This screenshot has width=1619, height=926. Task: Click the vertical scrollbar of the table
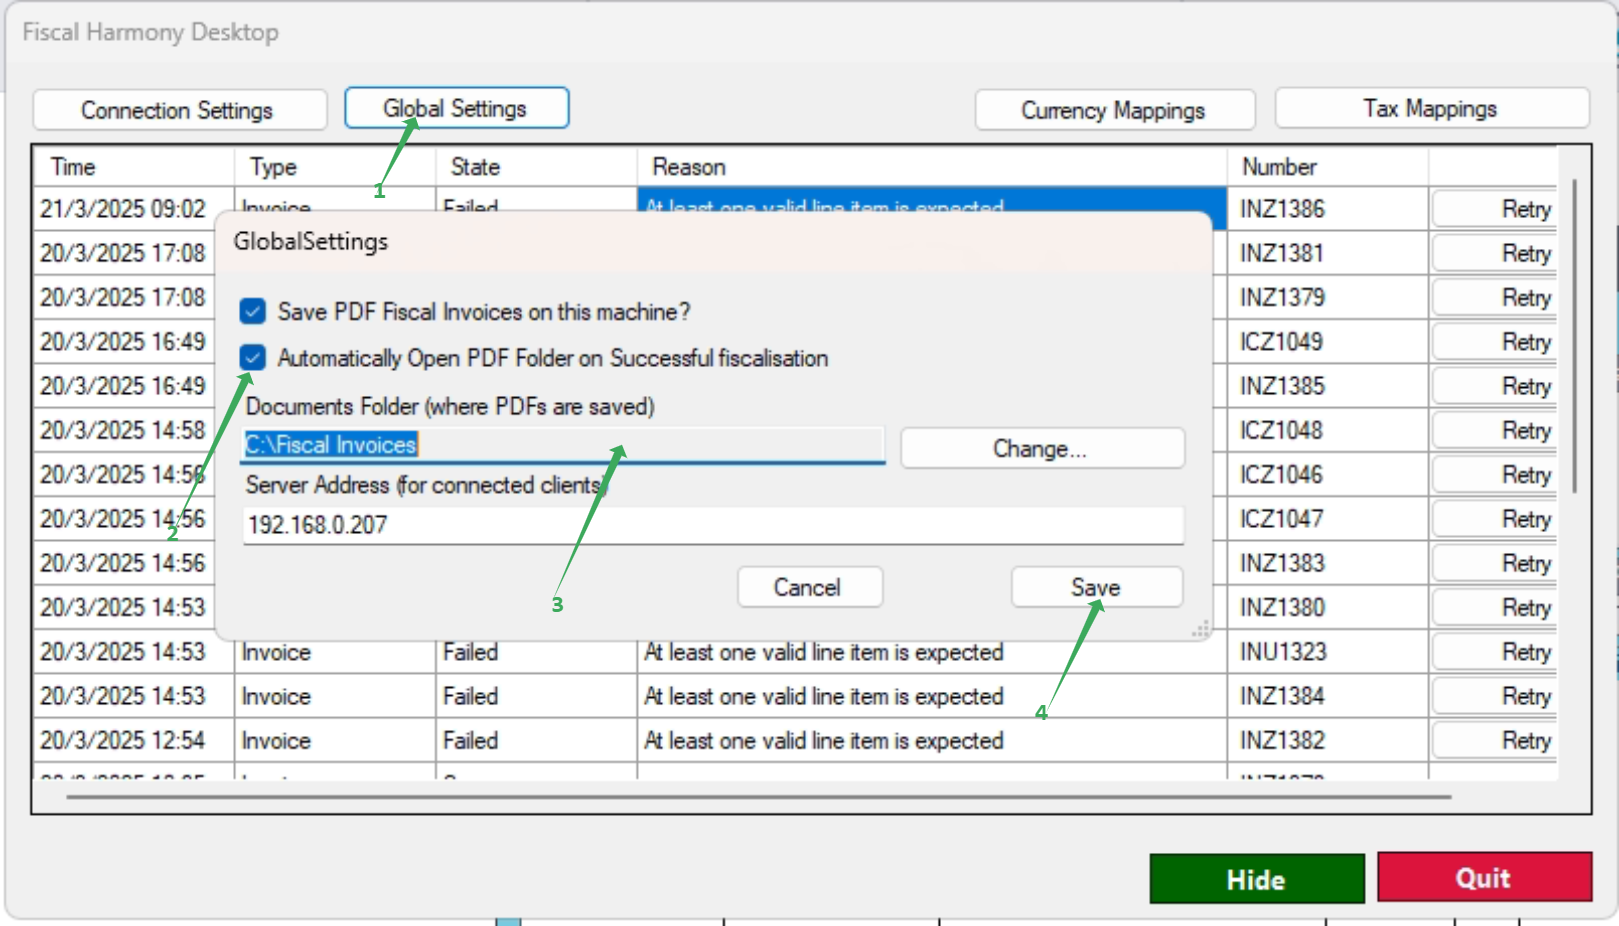pos(1574,335)
